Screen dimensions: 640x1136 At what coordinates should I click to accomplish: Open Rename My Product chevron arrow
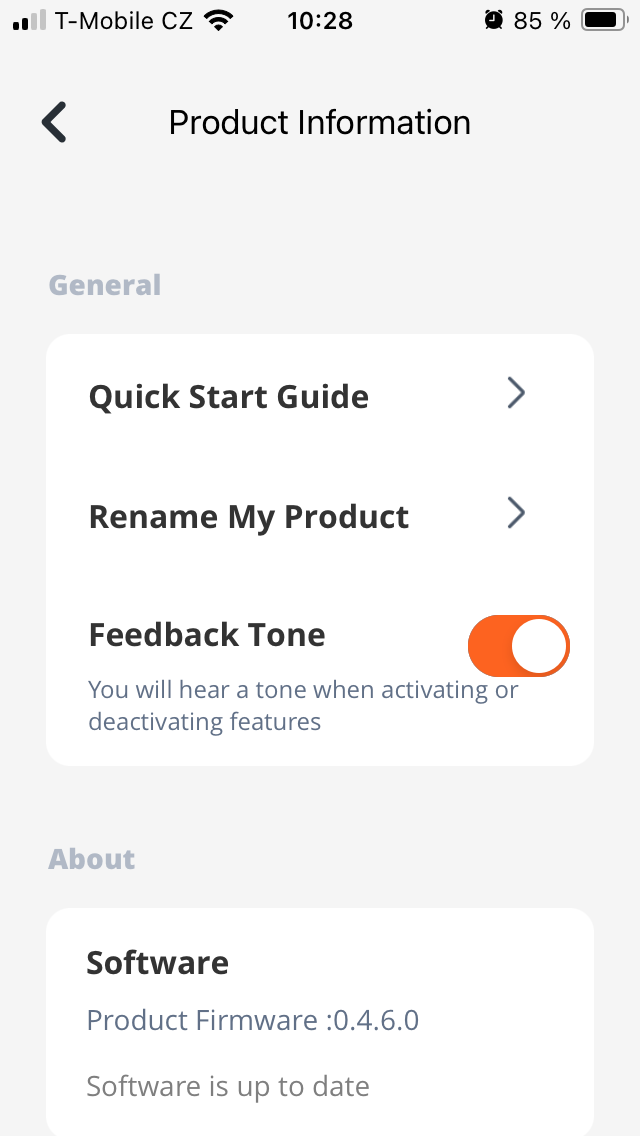[x=516, y=514]
